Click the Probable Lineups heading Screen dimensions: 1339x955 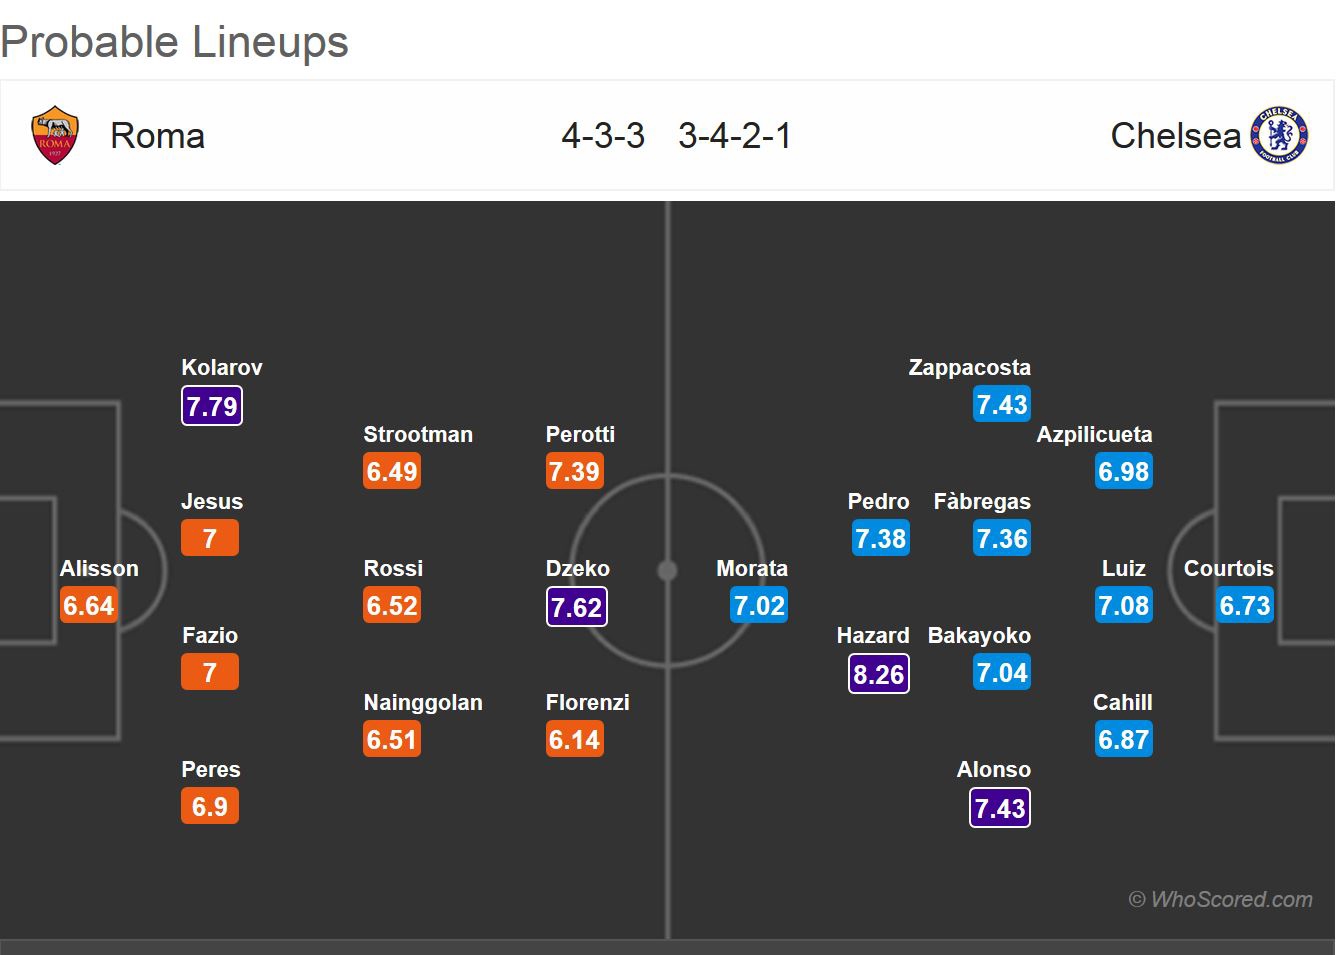click(x=175, y=42)
